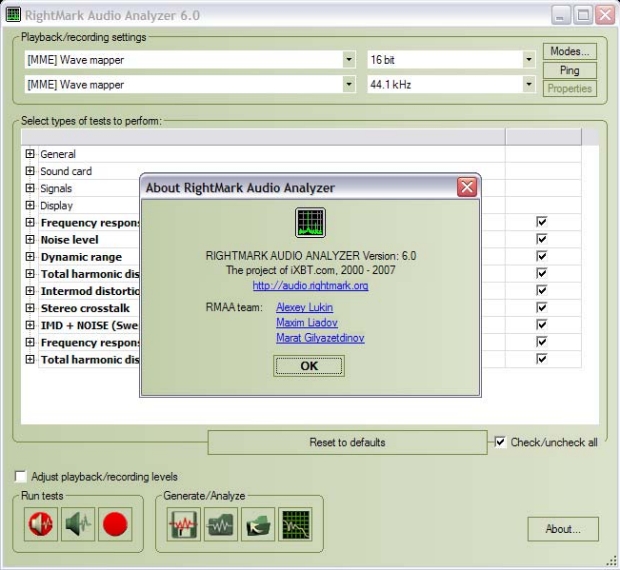Enable Adjust playback/recording levels checkbox
This screenshot has width=620, height=570.
21,477
